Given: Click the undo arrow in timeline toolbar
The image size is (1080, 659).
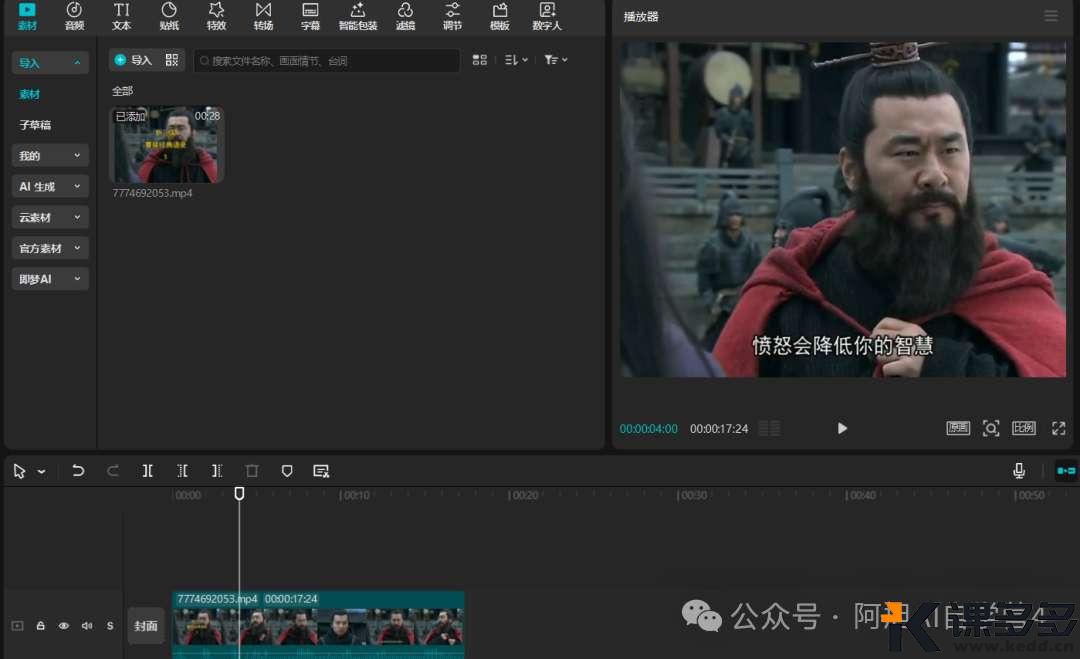Looking at the screenshot, I should 78,471.
